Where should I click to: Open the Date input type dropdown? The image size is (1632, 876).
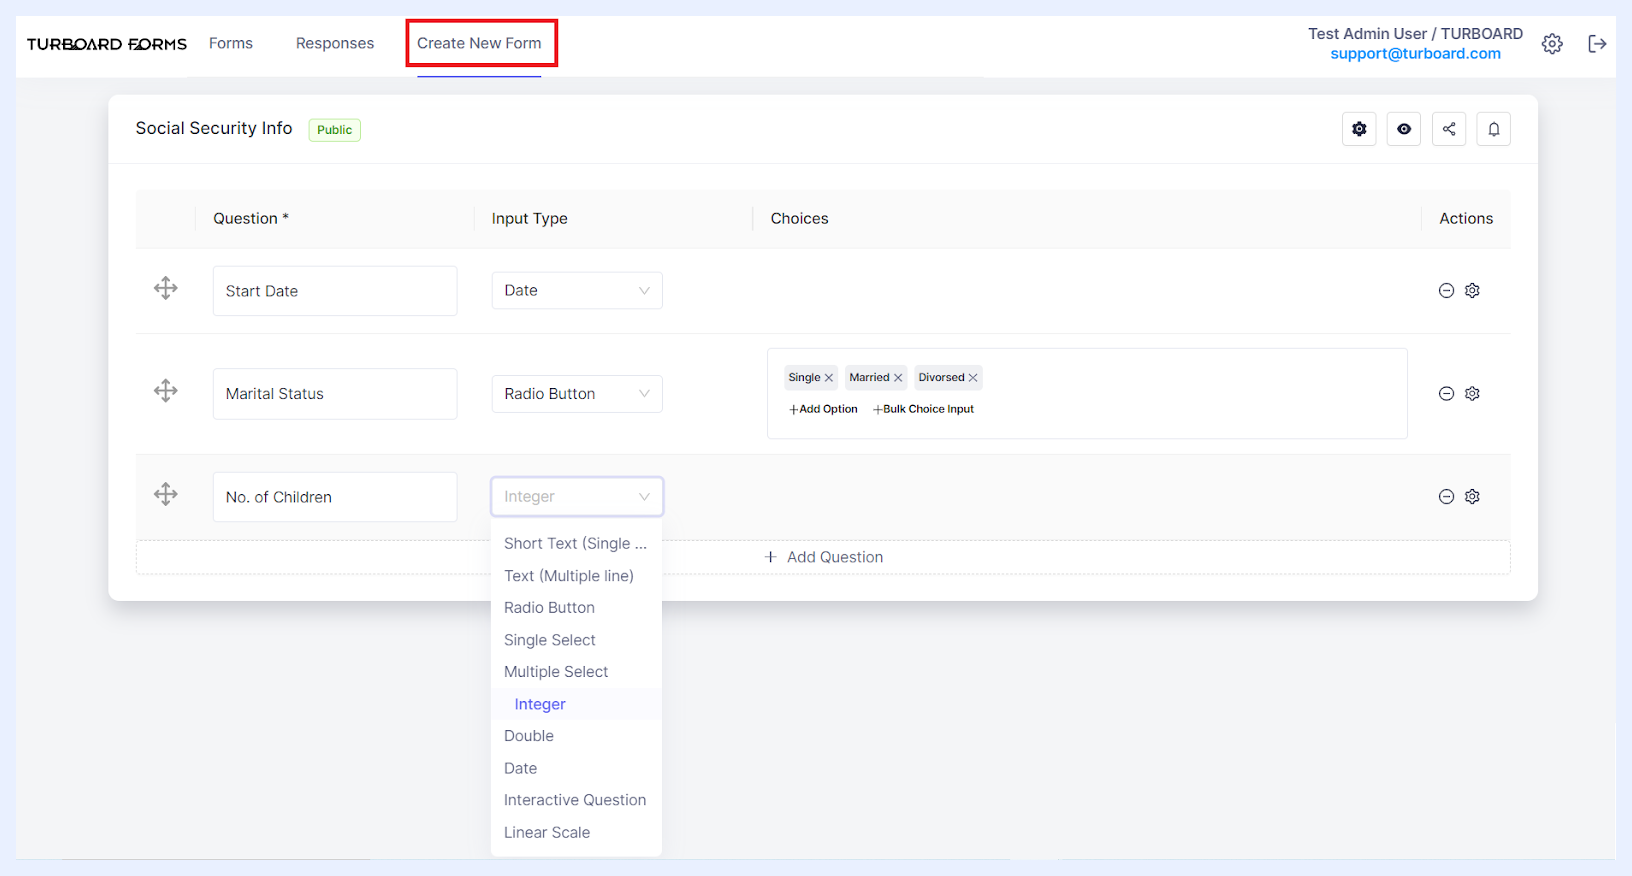pyautogui.click(x=577, y=291)
